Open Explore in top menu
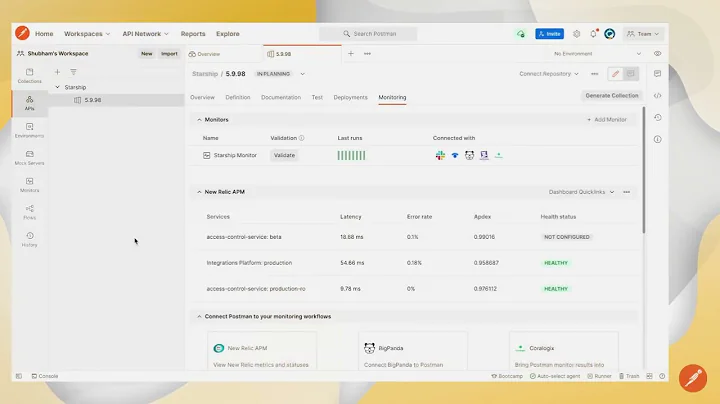720x404 pixels. [228, 34]
